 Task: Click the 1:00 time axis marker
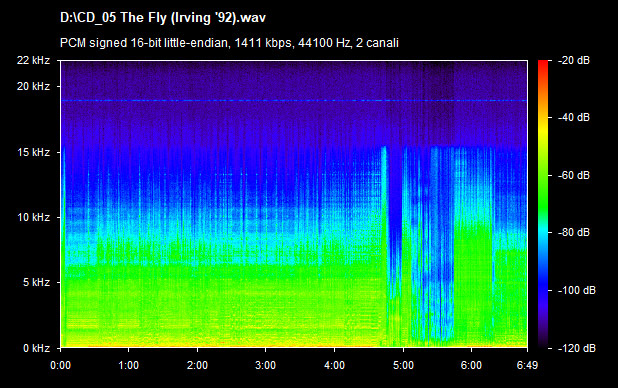pos(128,366)
